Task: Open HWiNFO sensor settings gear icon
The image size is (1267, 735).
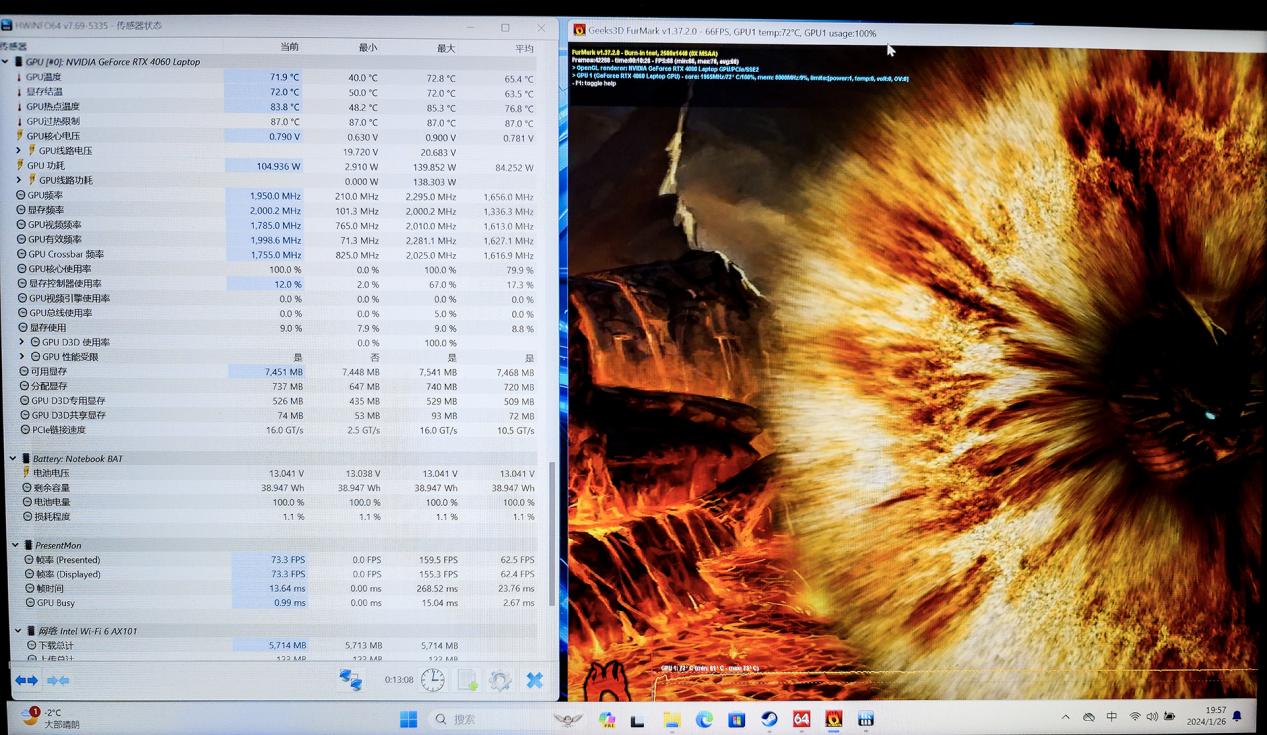Action: 500,681
